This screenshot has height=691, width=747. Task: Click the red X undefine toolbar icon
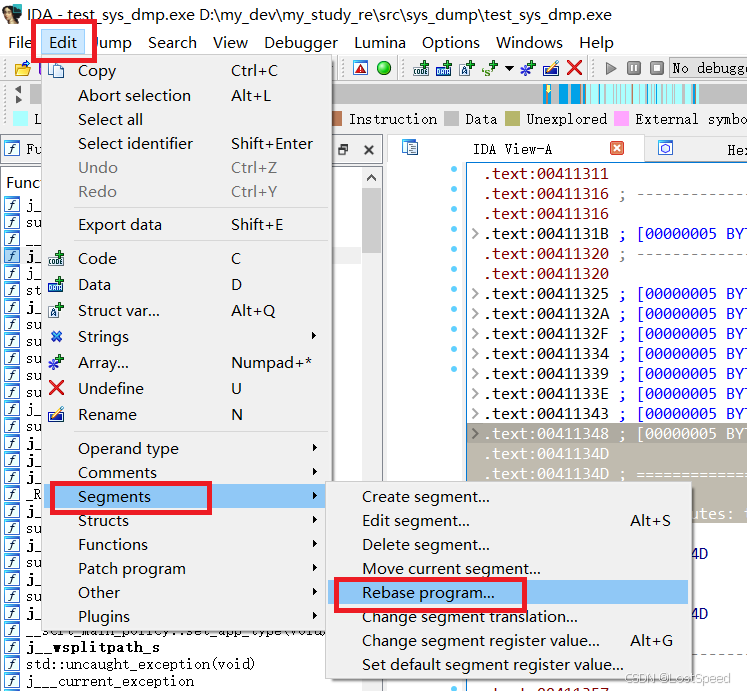point(574,68)
